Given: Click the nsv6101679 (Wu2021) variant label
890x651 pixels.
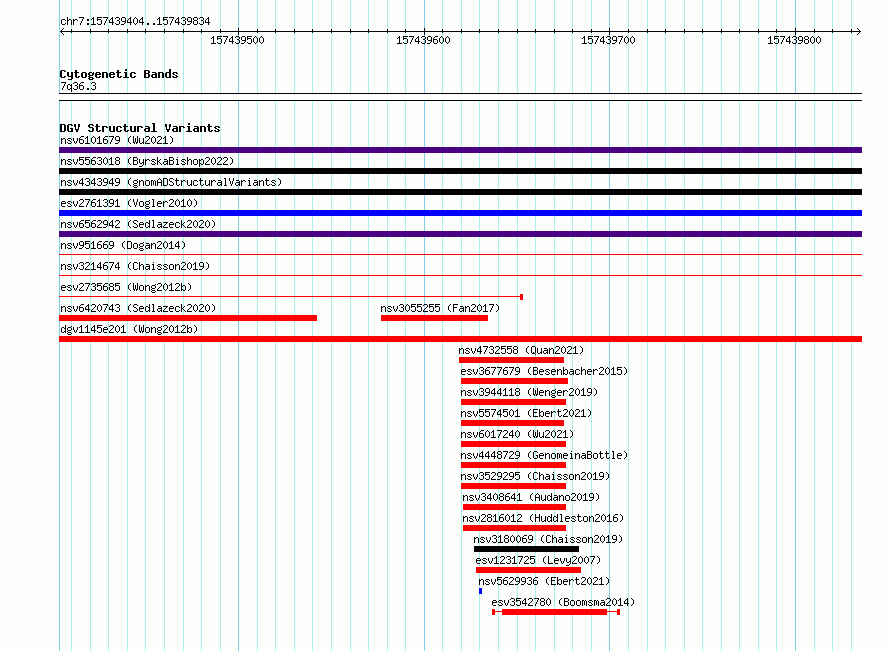Looking at the screenshot, I should 117,140.
